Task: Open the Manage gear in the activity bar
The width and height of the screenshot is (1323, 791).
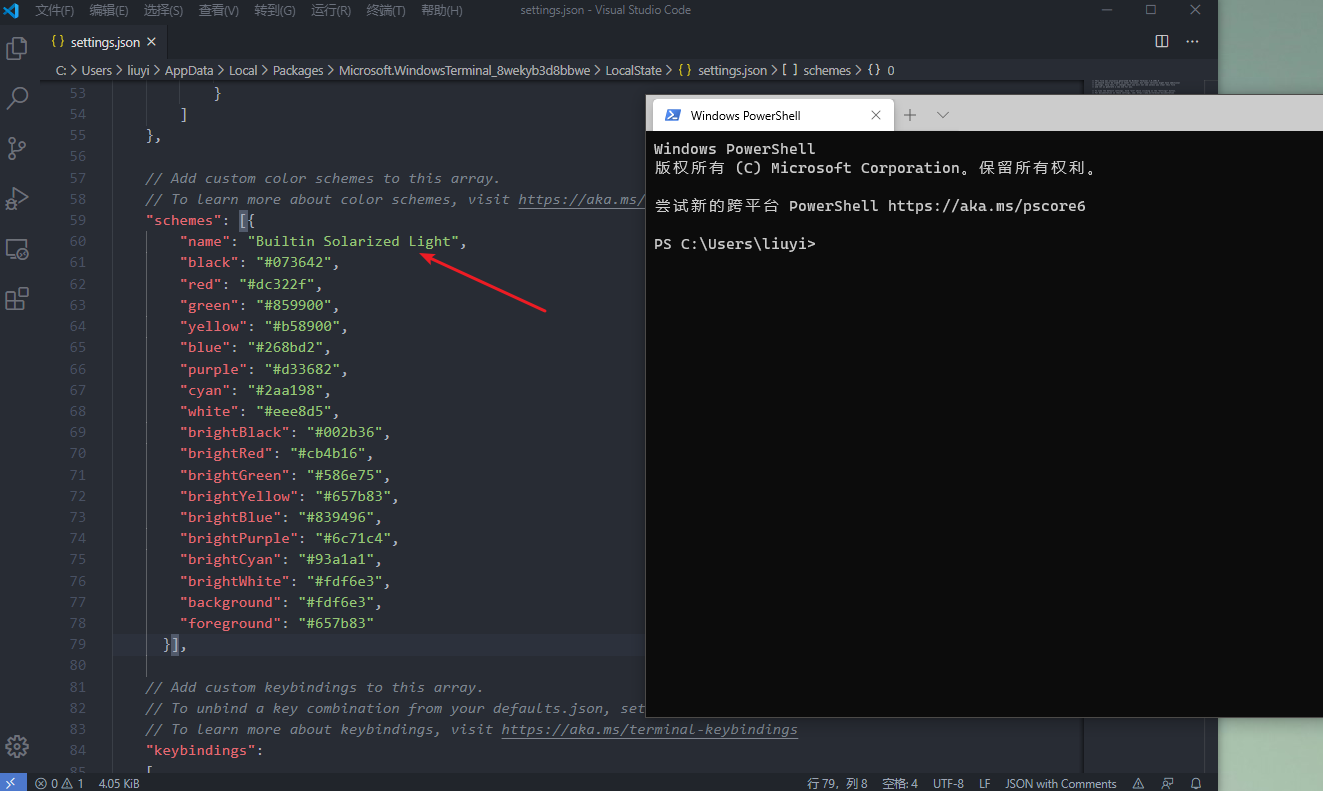Action: (17, 746)
